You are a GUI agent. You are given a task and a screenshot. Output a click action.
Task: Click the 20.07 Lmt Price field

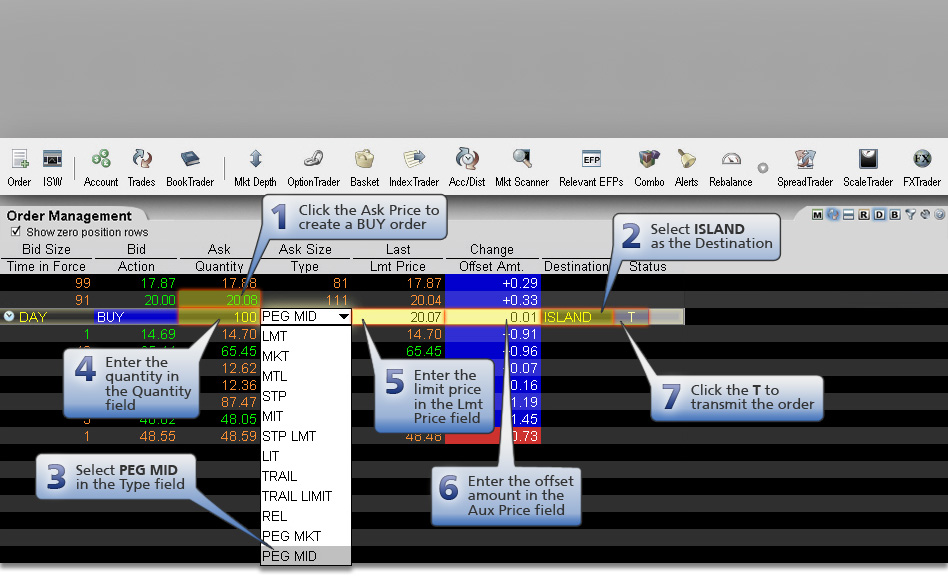(398, 317)
